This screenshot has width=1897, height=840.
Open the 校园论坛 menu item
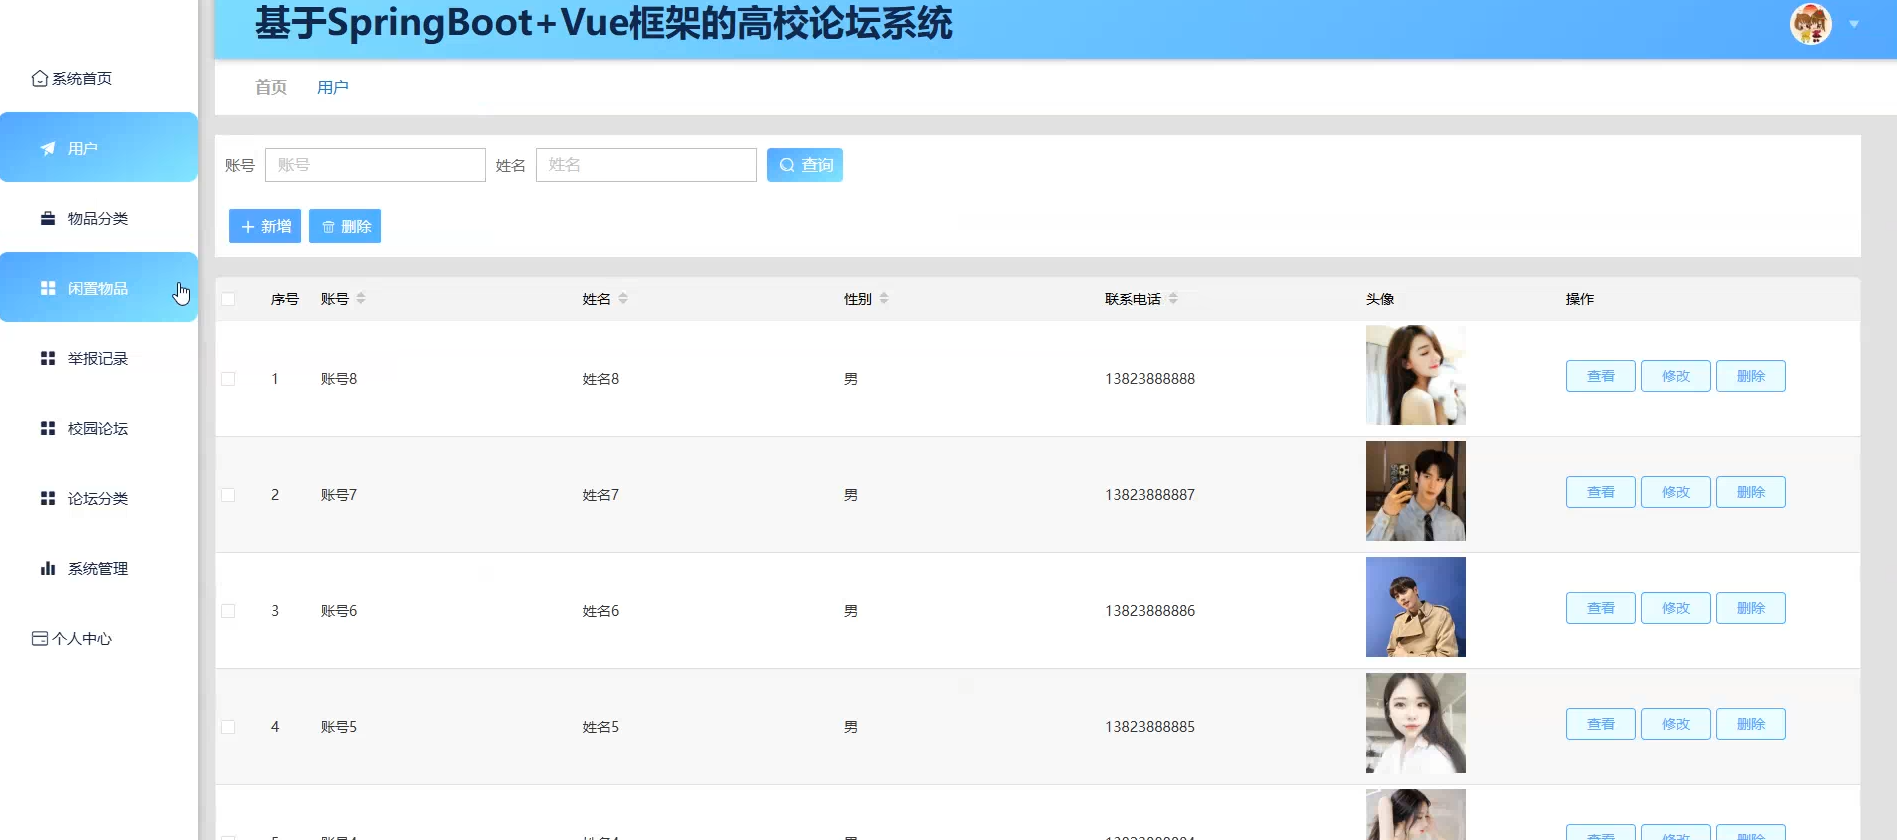[x=99, y=428]
